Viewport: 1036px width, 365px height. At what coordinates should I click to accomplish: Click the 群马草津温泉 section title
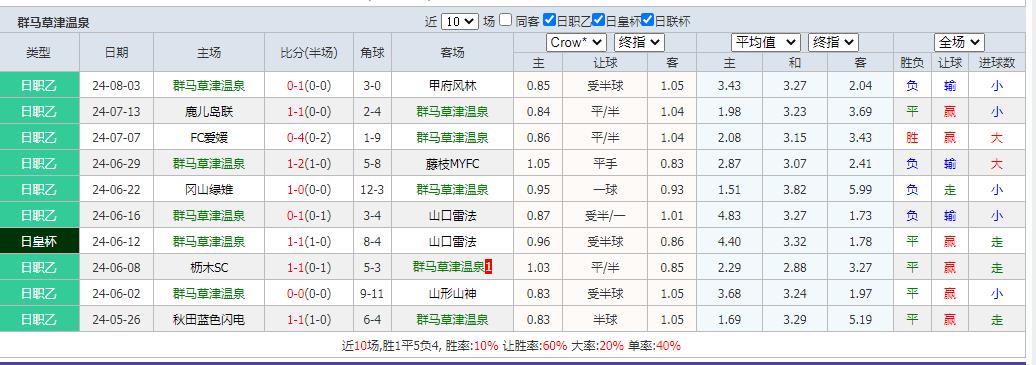(x=54, y=23)
